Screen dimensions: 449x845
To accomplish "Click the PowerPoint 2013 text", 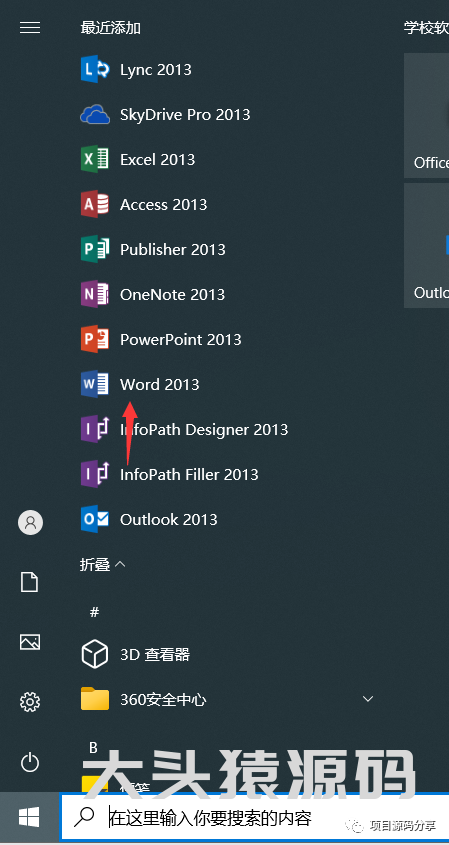I will click(x=181, y=340).
